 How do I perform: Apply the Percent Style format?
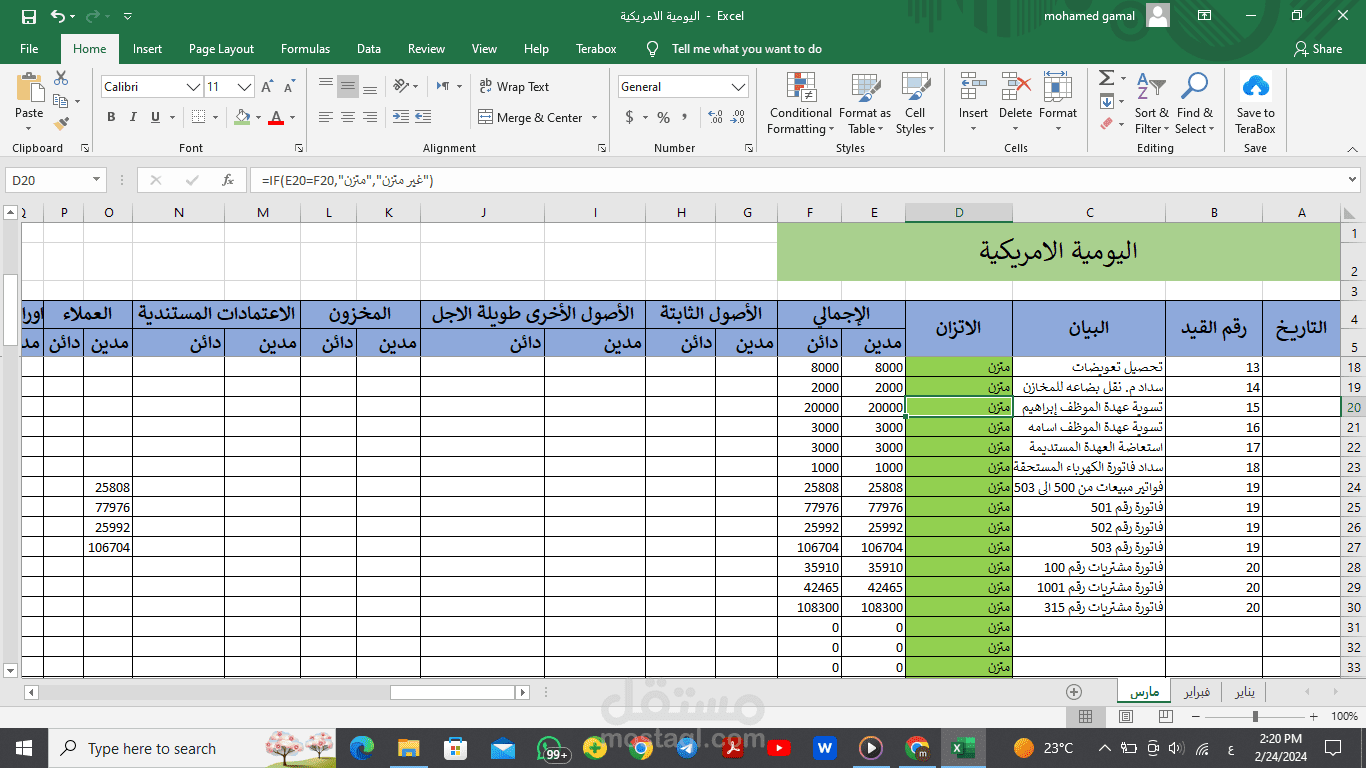coord(663,118)
